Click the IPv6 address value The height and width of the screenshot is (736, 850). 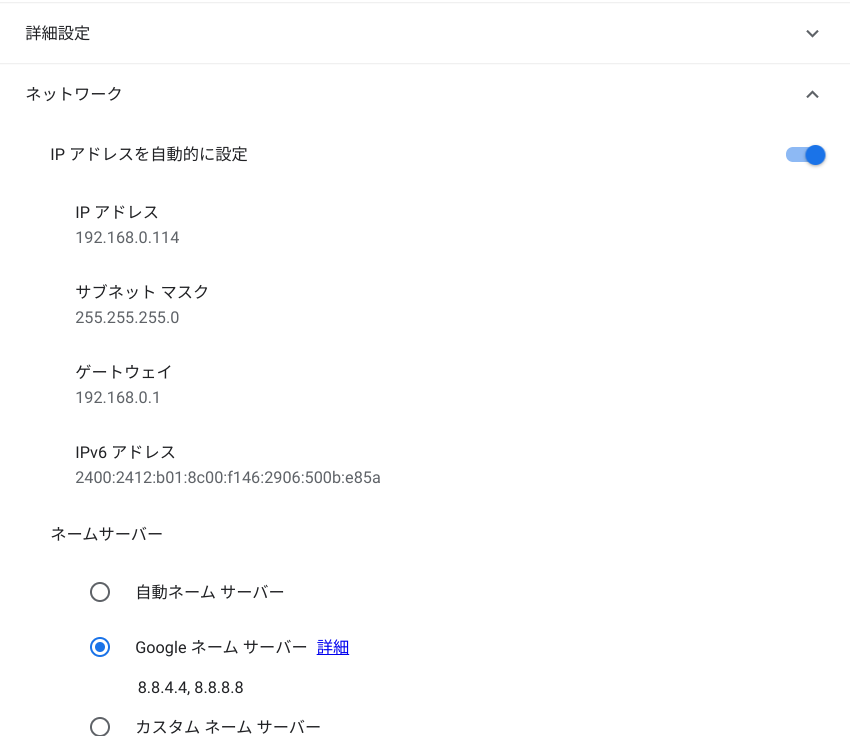click(228, 477)
